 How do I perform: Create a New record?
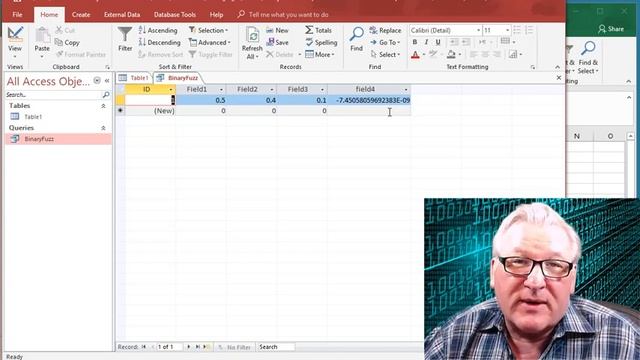(x=277, y=30)
